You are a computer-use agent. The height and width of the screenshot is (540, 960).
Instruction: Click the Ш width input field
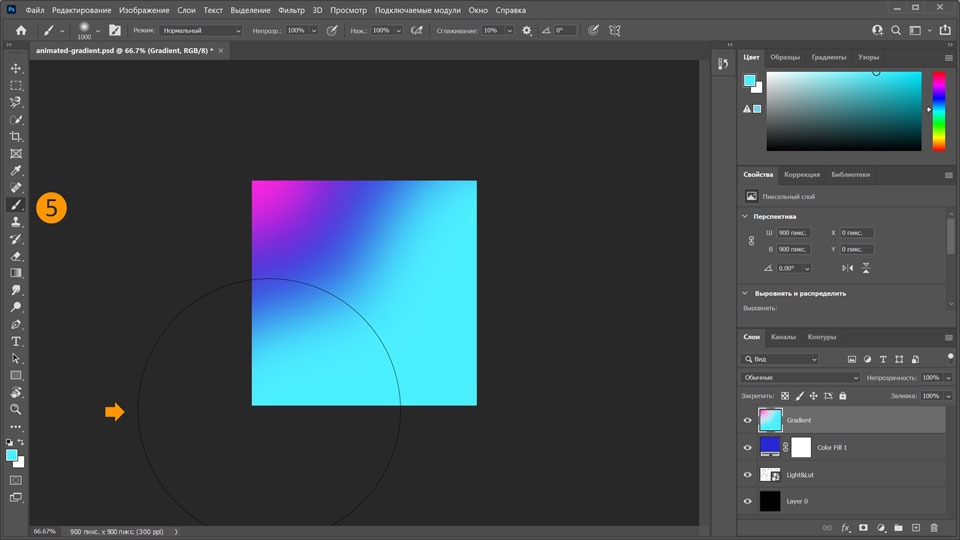click(793, 233)
